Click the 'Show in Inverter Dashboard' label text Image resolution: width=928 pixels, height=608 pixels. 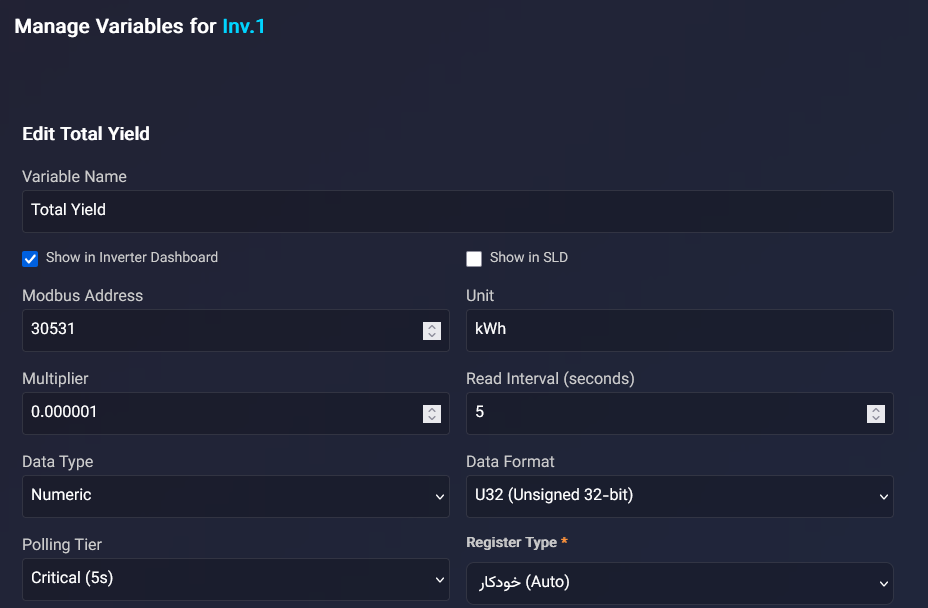(132, 258)
